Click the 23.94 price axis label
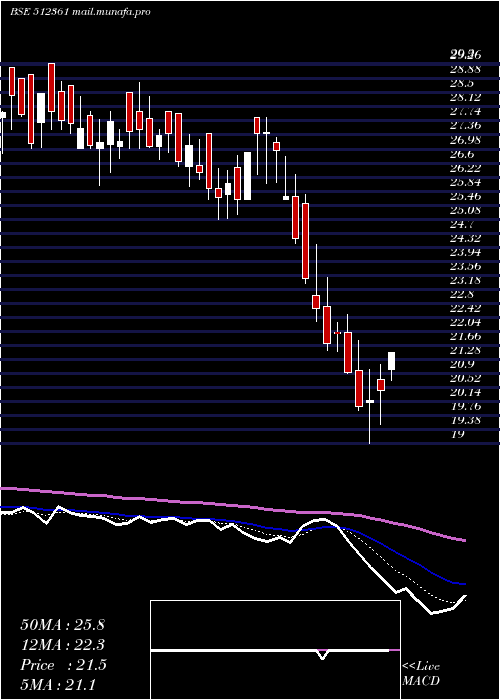 click(x=465, y=252)
